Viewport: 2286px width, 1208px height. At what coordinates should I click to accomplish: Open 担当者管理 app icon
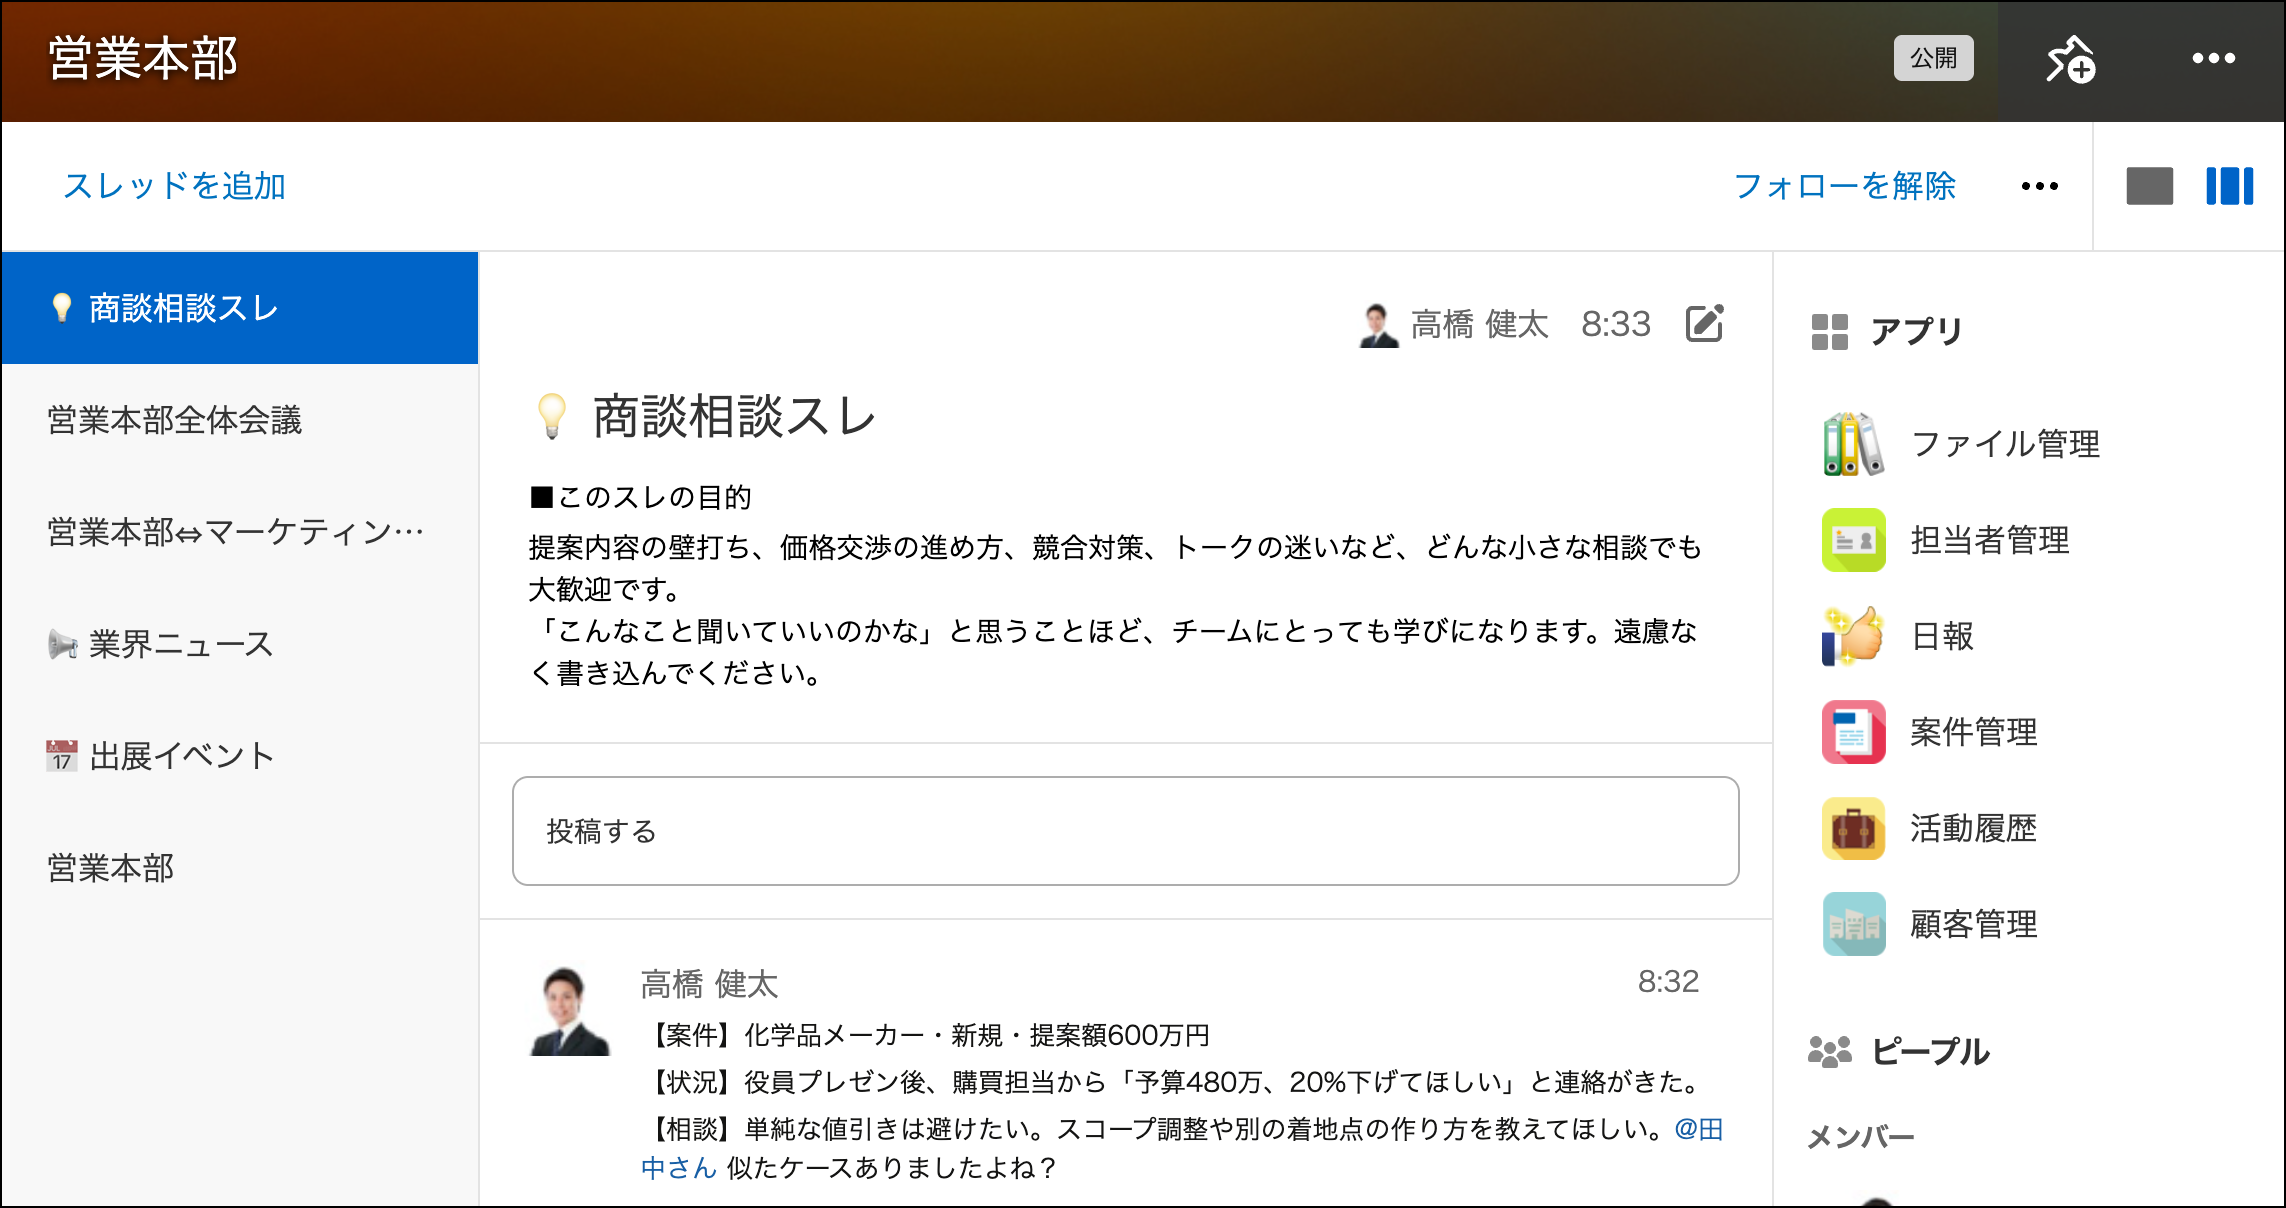(x=1853, y=540)
